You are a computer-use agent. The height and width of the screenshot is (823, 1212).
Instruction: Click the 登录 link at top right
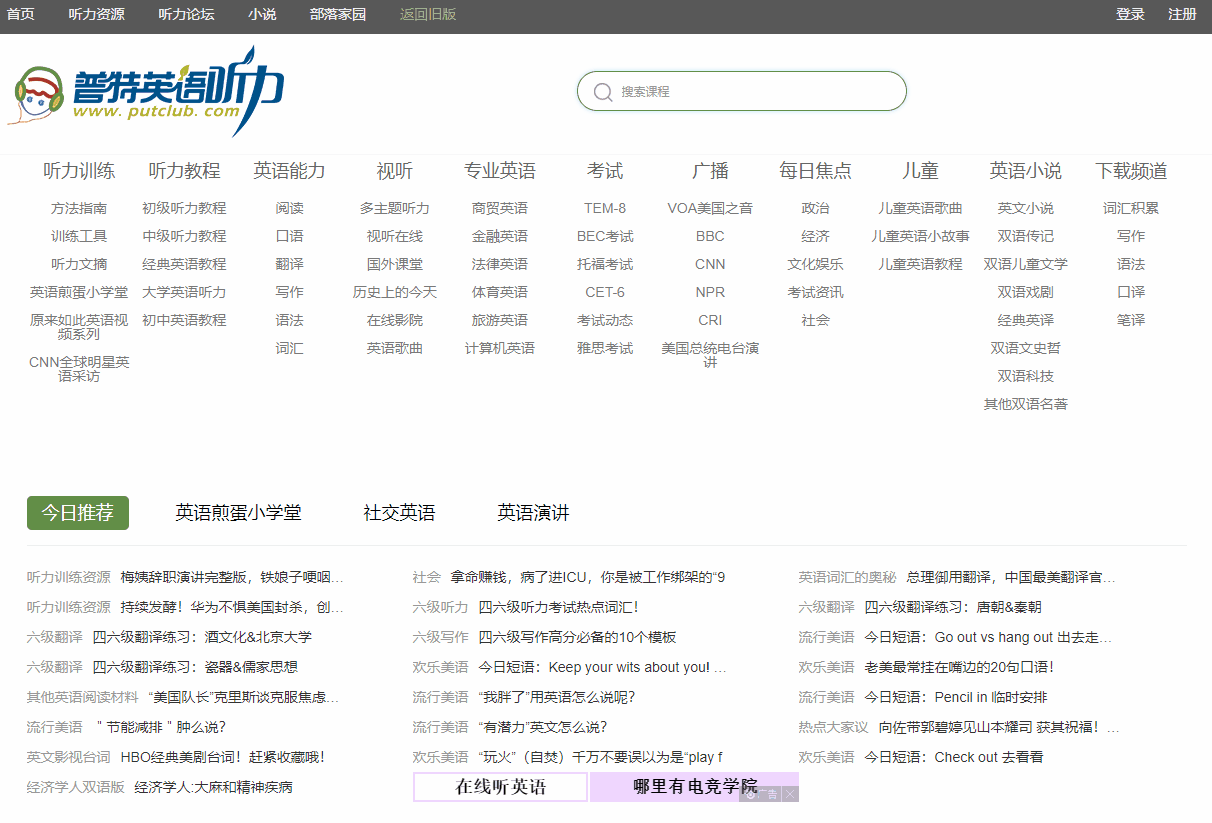click(1130, 14)
